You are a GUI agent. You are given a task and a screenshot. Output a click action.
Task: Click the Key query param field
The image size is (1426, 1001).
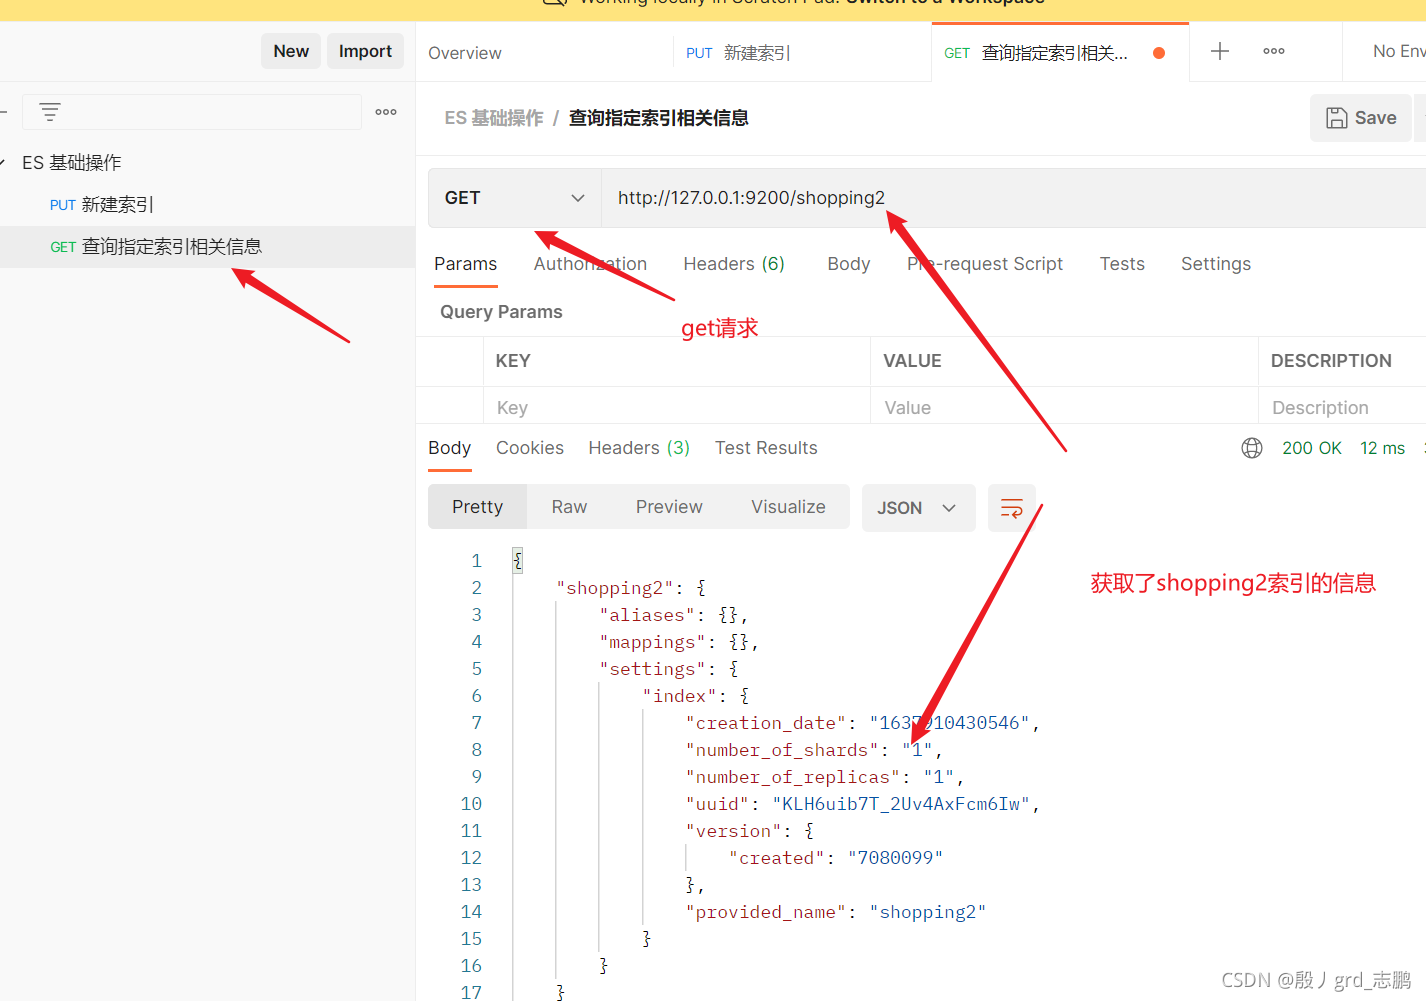pyautogui.click(x=677, y=407)
